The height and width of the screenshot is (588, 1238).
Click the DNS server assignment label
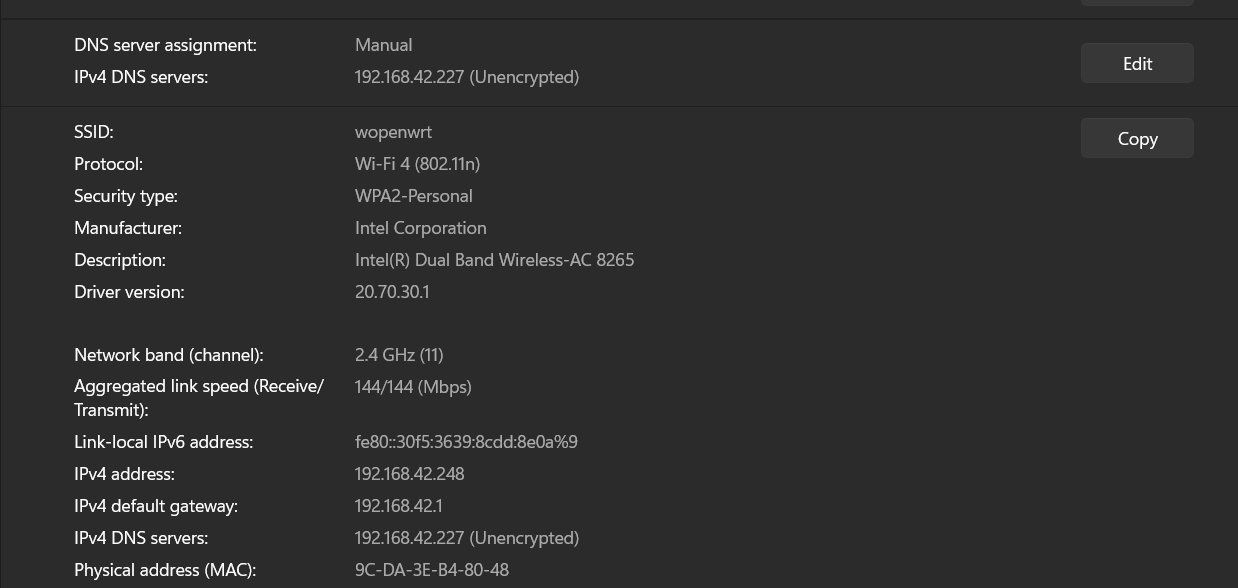(165, 45)
